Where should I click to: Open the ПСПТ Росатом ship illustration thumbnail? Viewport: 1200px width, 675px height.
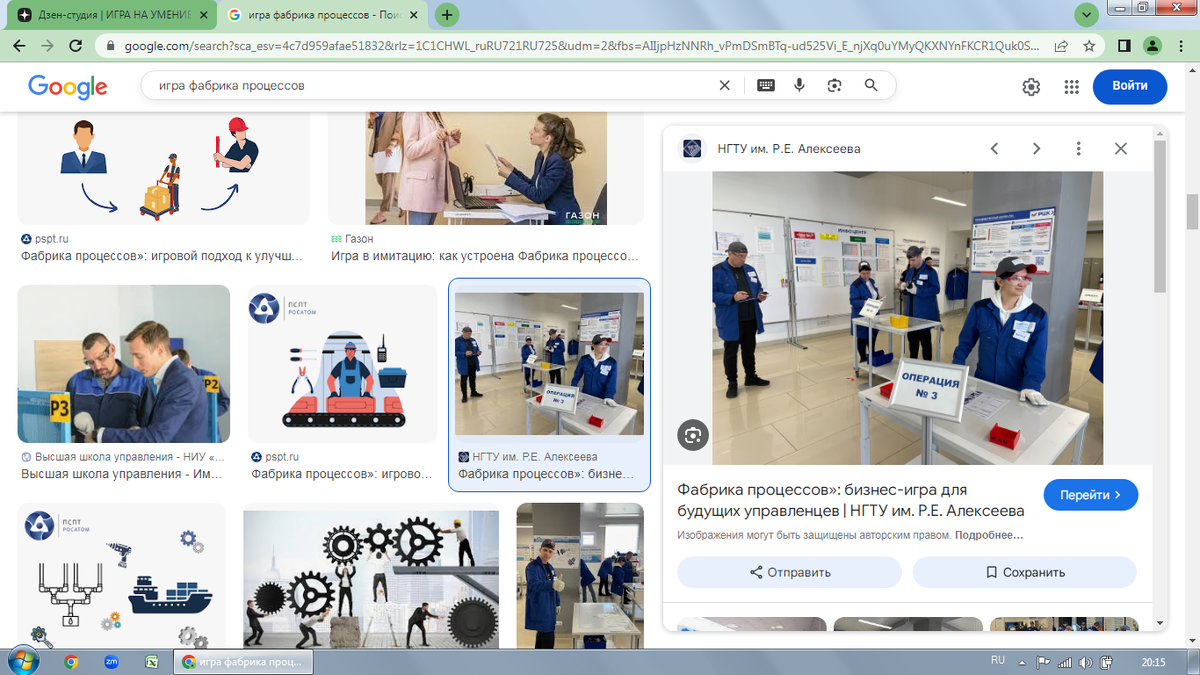coord(122,576)
